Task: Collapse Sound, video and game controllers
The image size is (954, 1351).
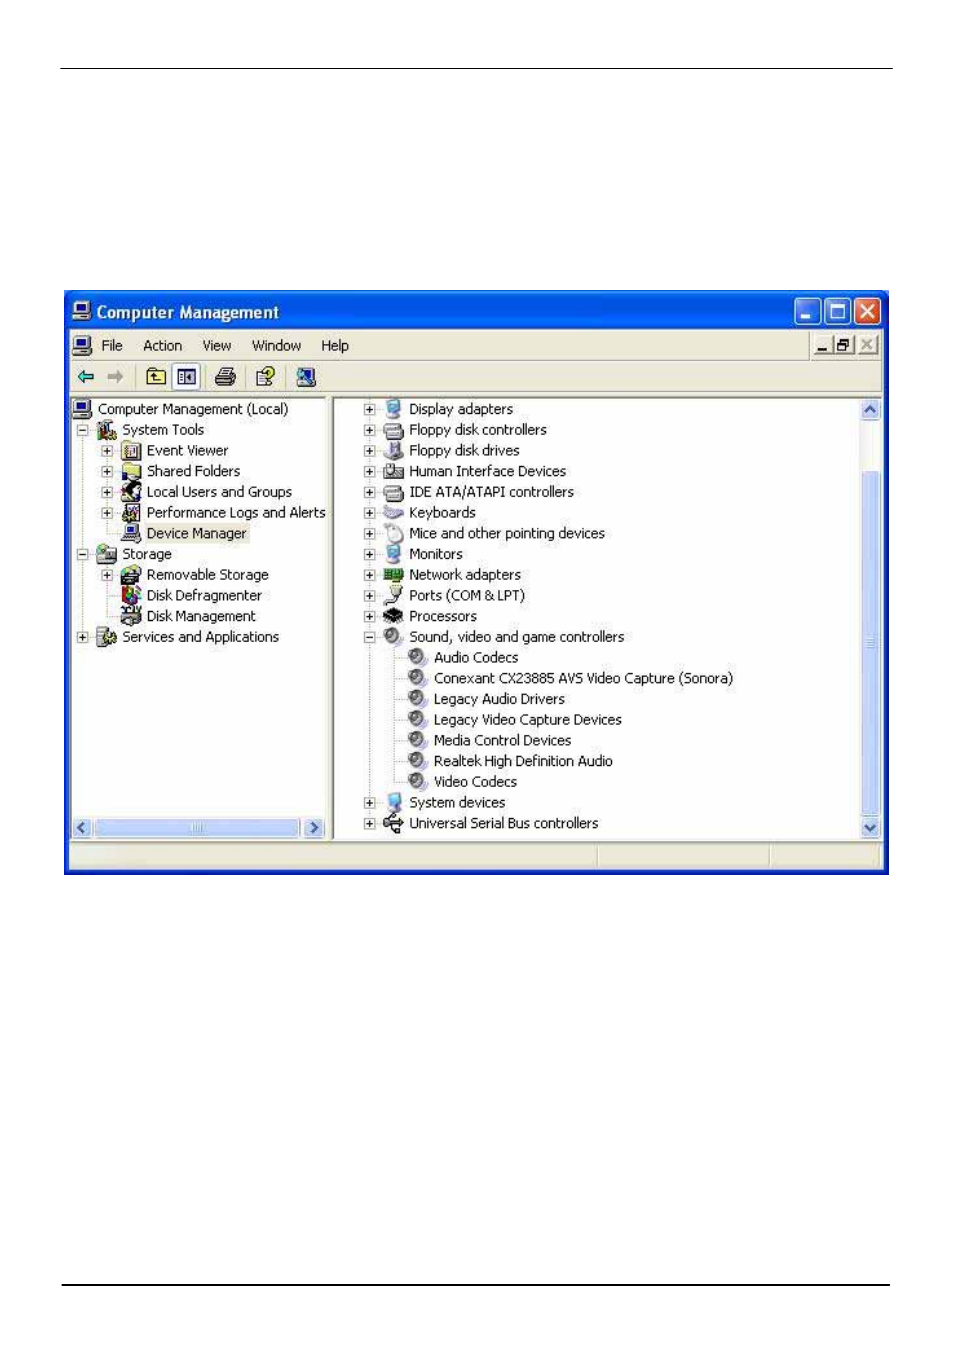Action: 369,637
